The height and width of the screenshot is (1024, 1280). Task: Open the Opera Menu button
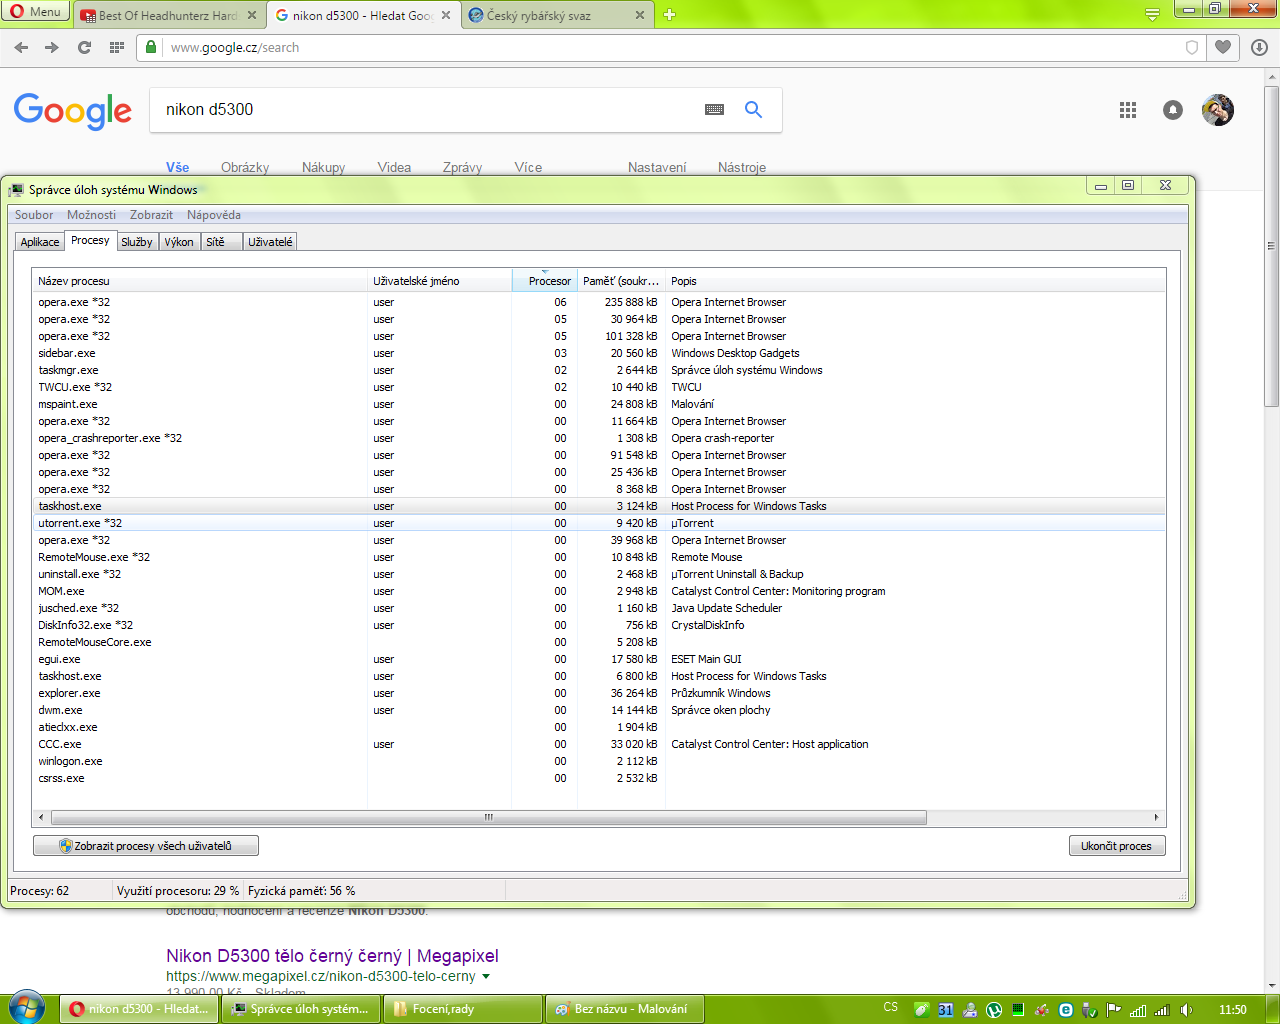pos(36,12)
